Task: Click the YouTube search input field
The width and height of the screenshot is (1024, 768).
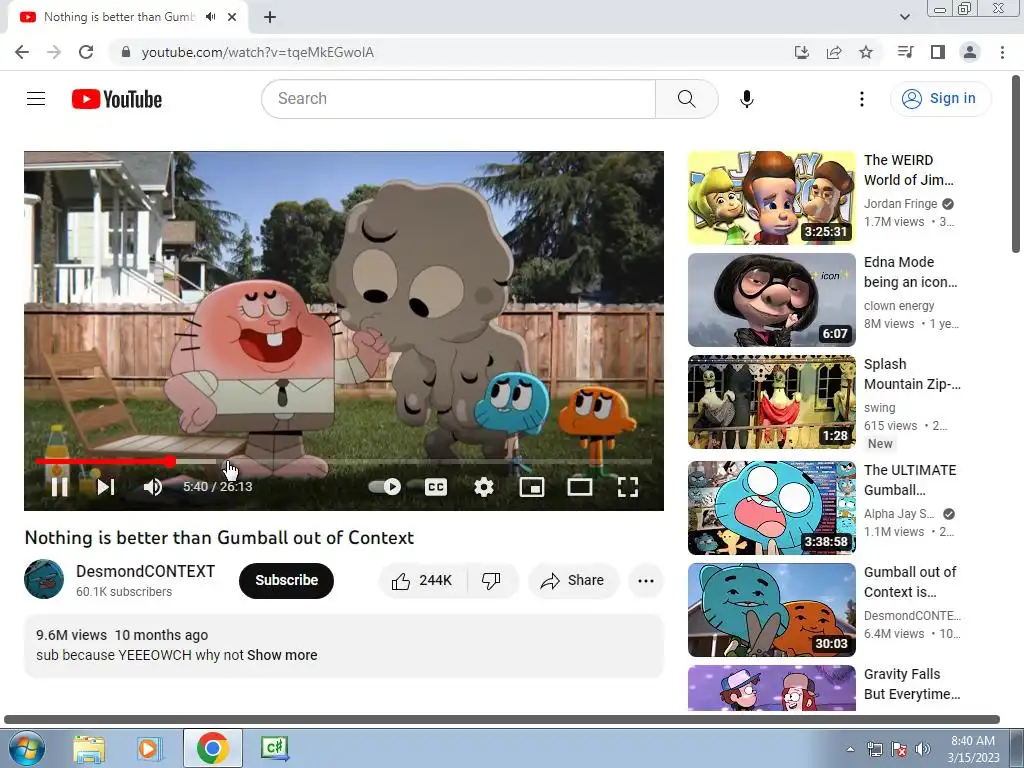Action: click(458, 99)
